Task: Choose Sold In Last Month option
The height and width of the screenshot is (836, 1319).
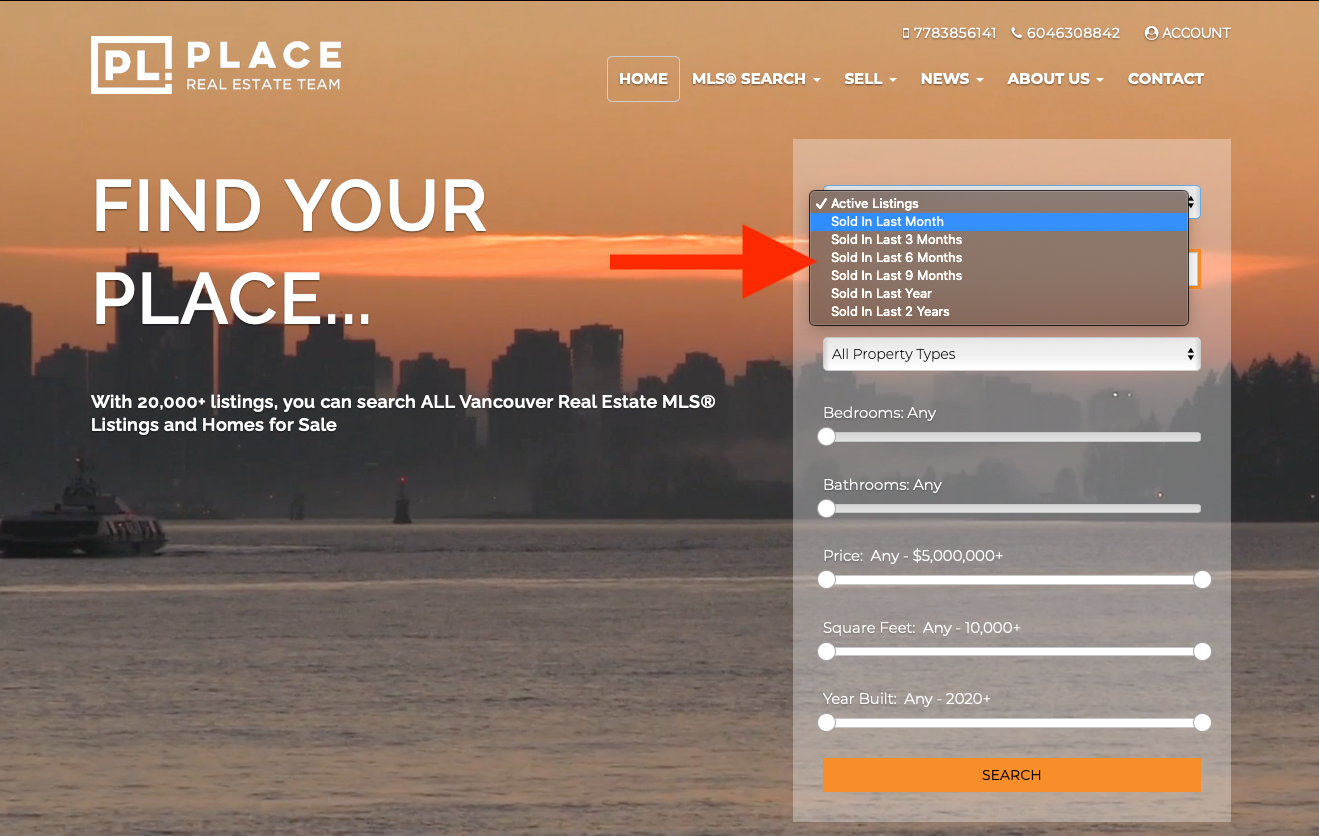Action: (x=999, y=221)
